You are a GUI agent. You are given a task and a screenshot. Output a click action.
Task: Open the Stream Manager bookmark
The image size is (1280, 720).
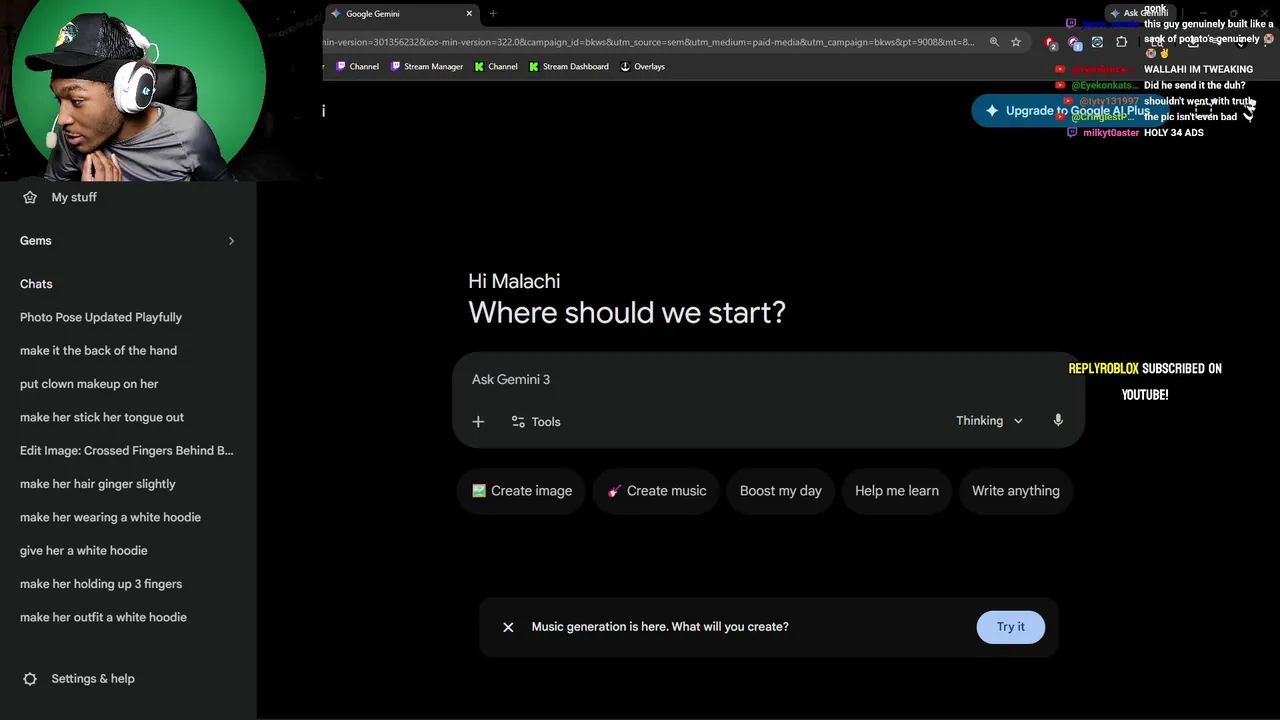coord(426,67)
